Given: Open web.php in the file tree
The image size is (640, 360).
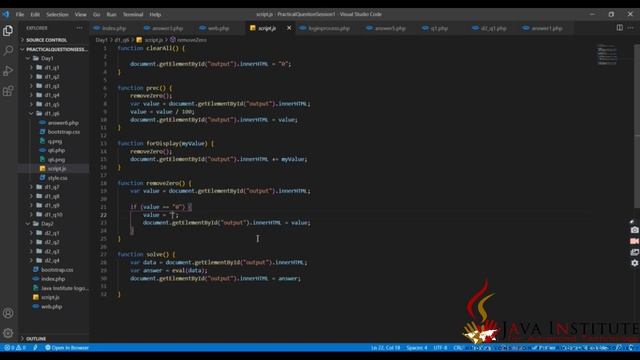Looking at the screenshot, I should click(53, 307).
